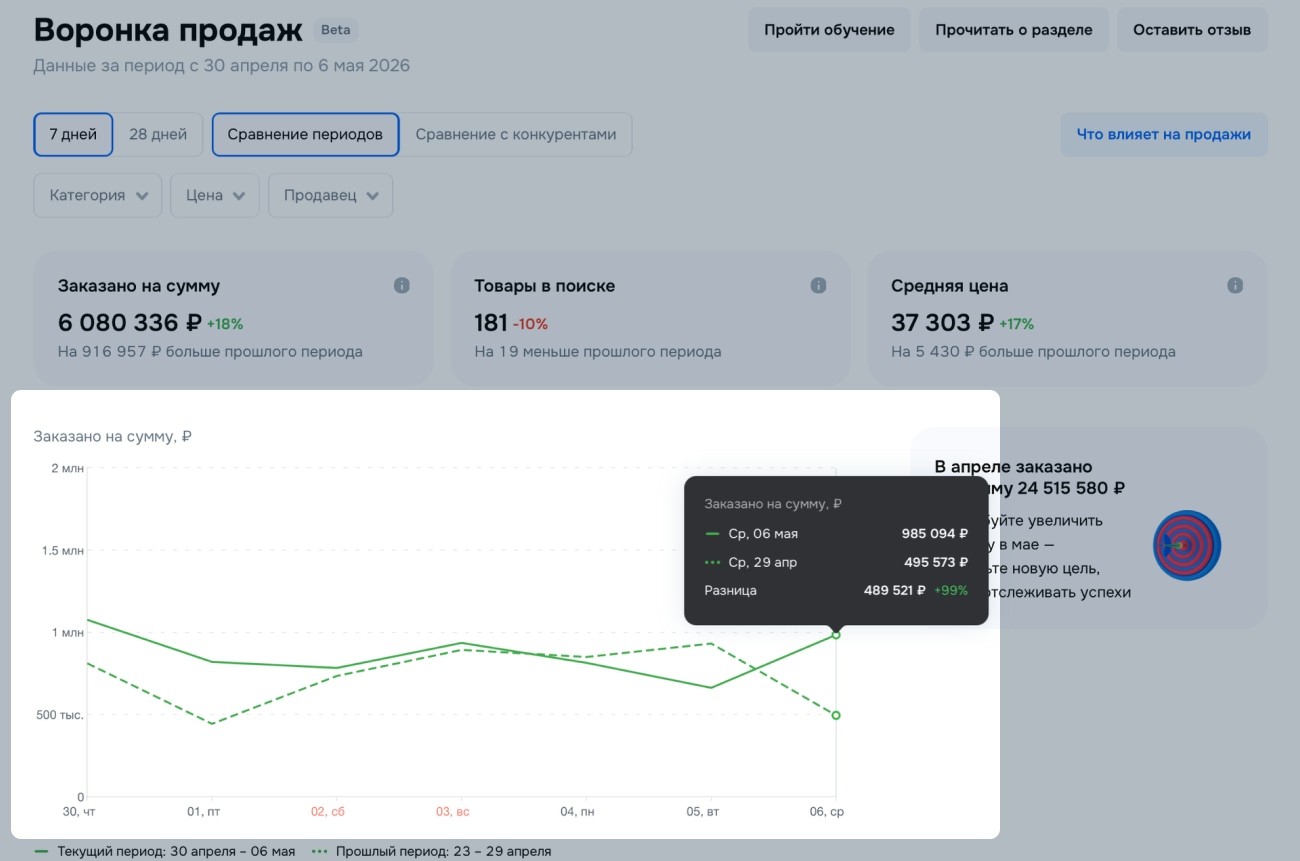Screen dimensions: 1300x861
Task: Click the Оставить отзыв button
Action: click(x=1192, y=30)
